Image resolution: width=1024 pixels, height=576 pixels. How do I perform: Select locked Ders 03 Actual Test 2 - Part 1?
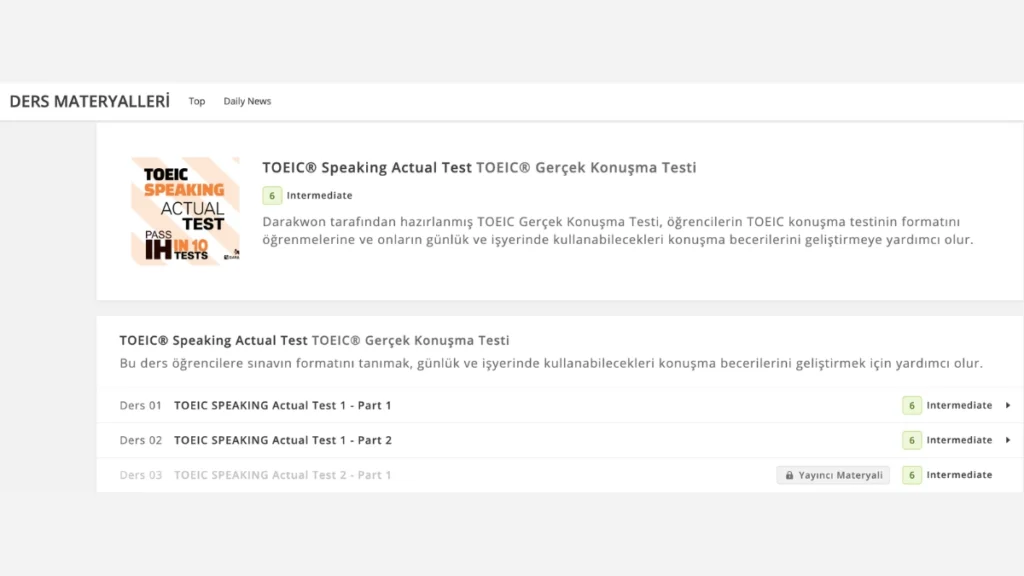[560, 475]
